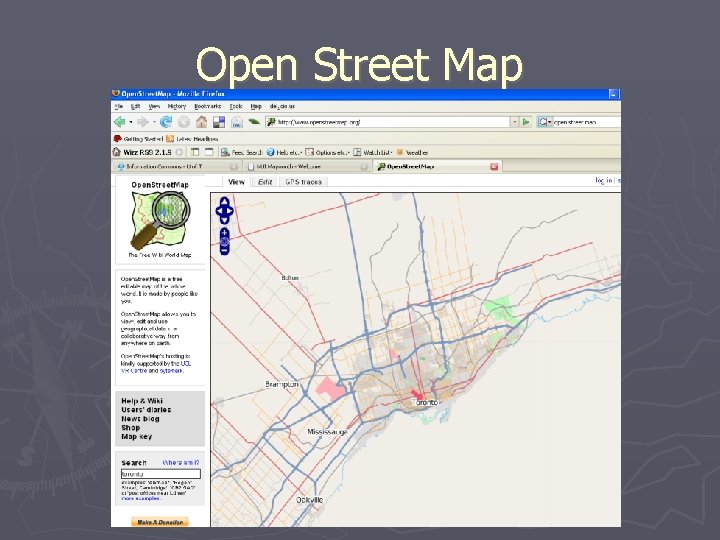This screenshot has height=540, width=720.
Task: Open the Forward history dropdown arrow
Action: coord(154,122)
